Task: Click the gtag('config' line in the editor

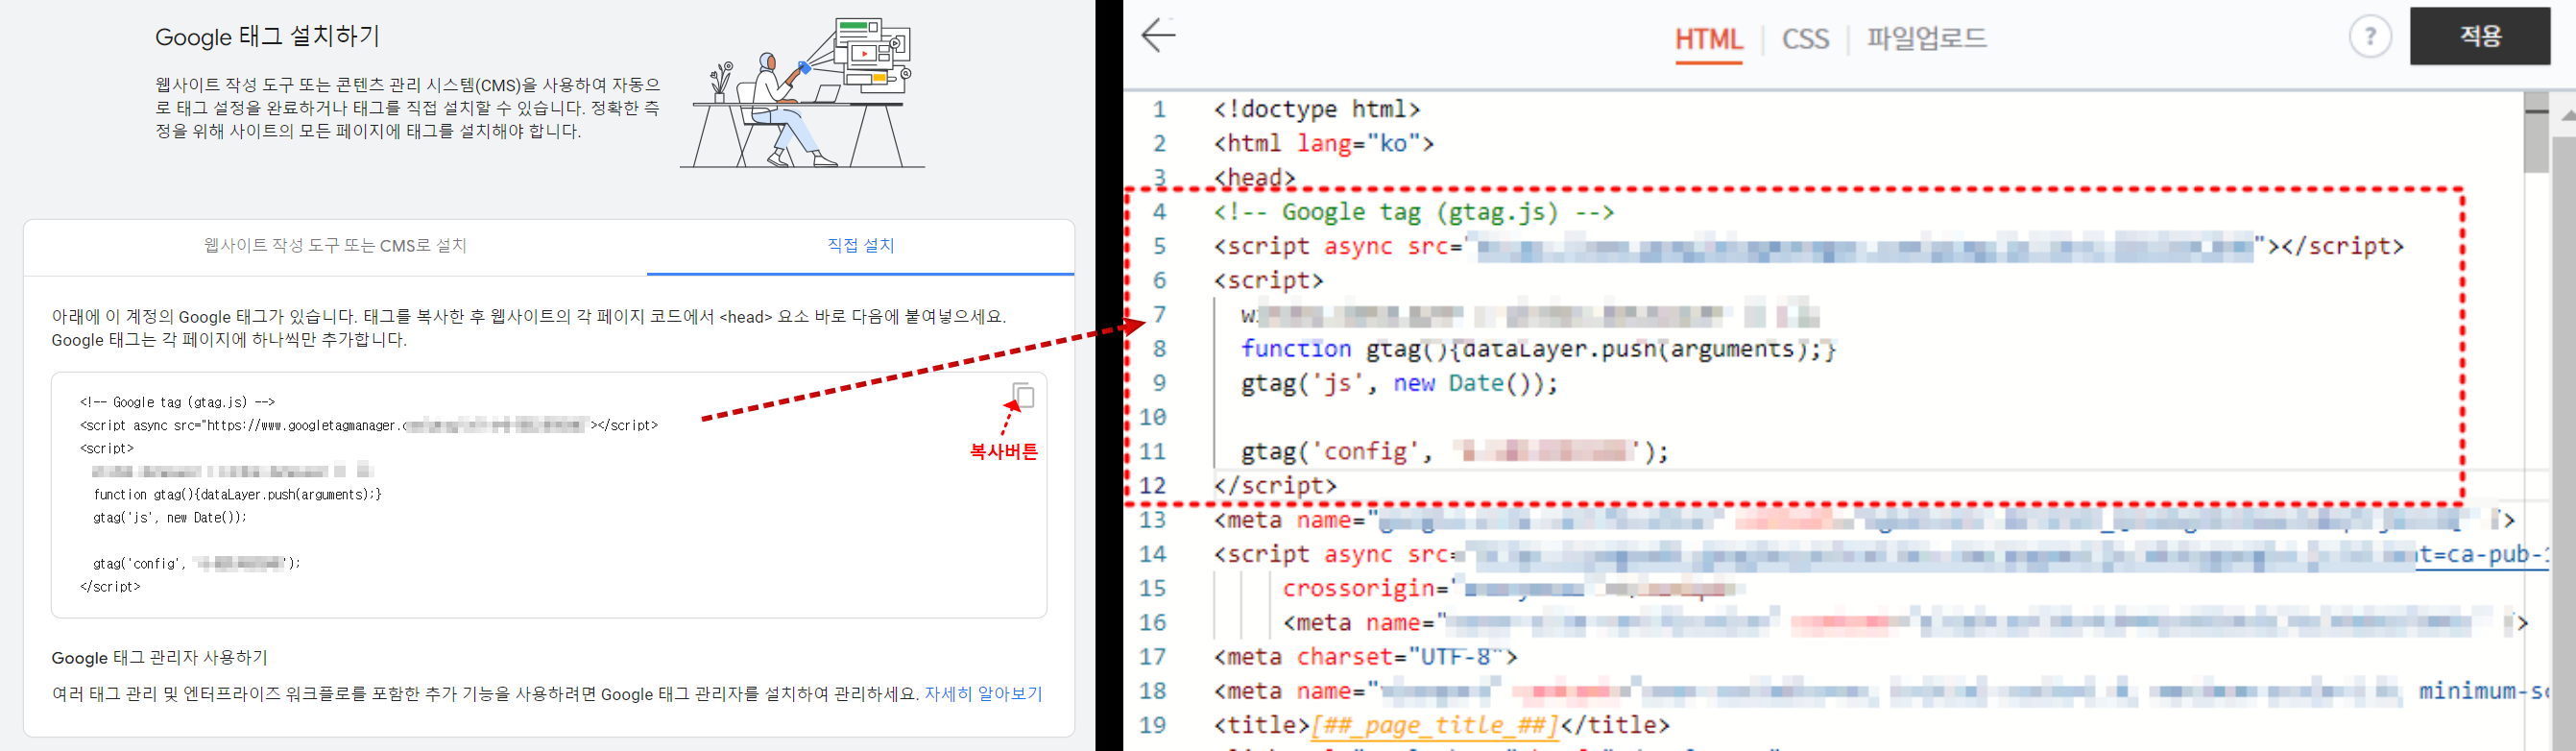Action: click(x=1454, y=452)
